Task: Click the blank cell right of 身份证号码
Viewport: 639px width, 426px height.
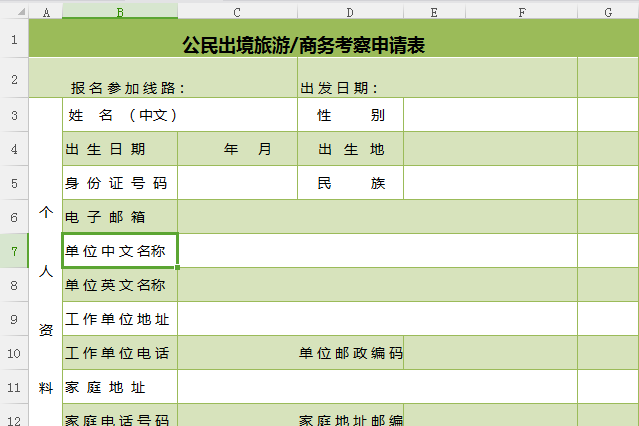Action: coord(237,183)
